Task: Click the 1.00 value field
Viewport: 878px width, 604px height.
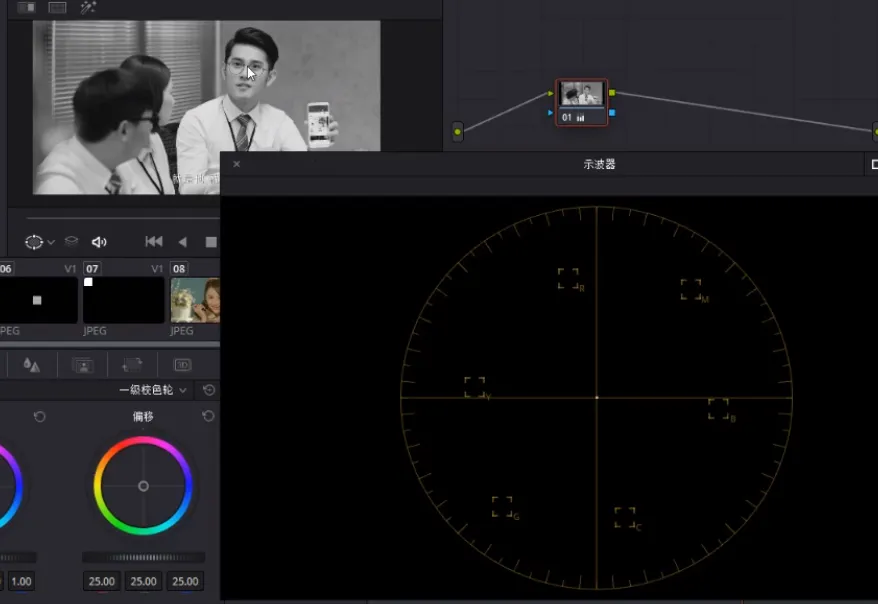Action: click(x=21, y=582)
